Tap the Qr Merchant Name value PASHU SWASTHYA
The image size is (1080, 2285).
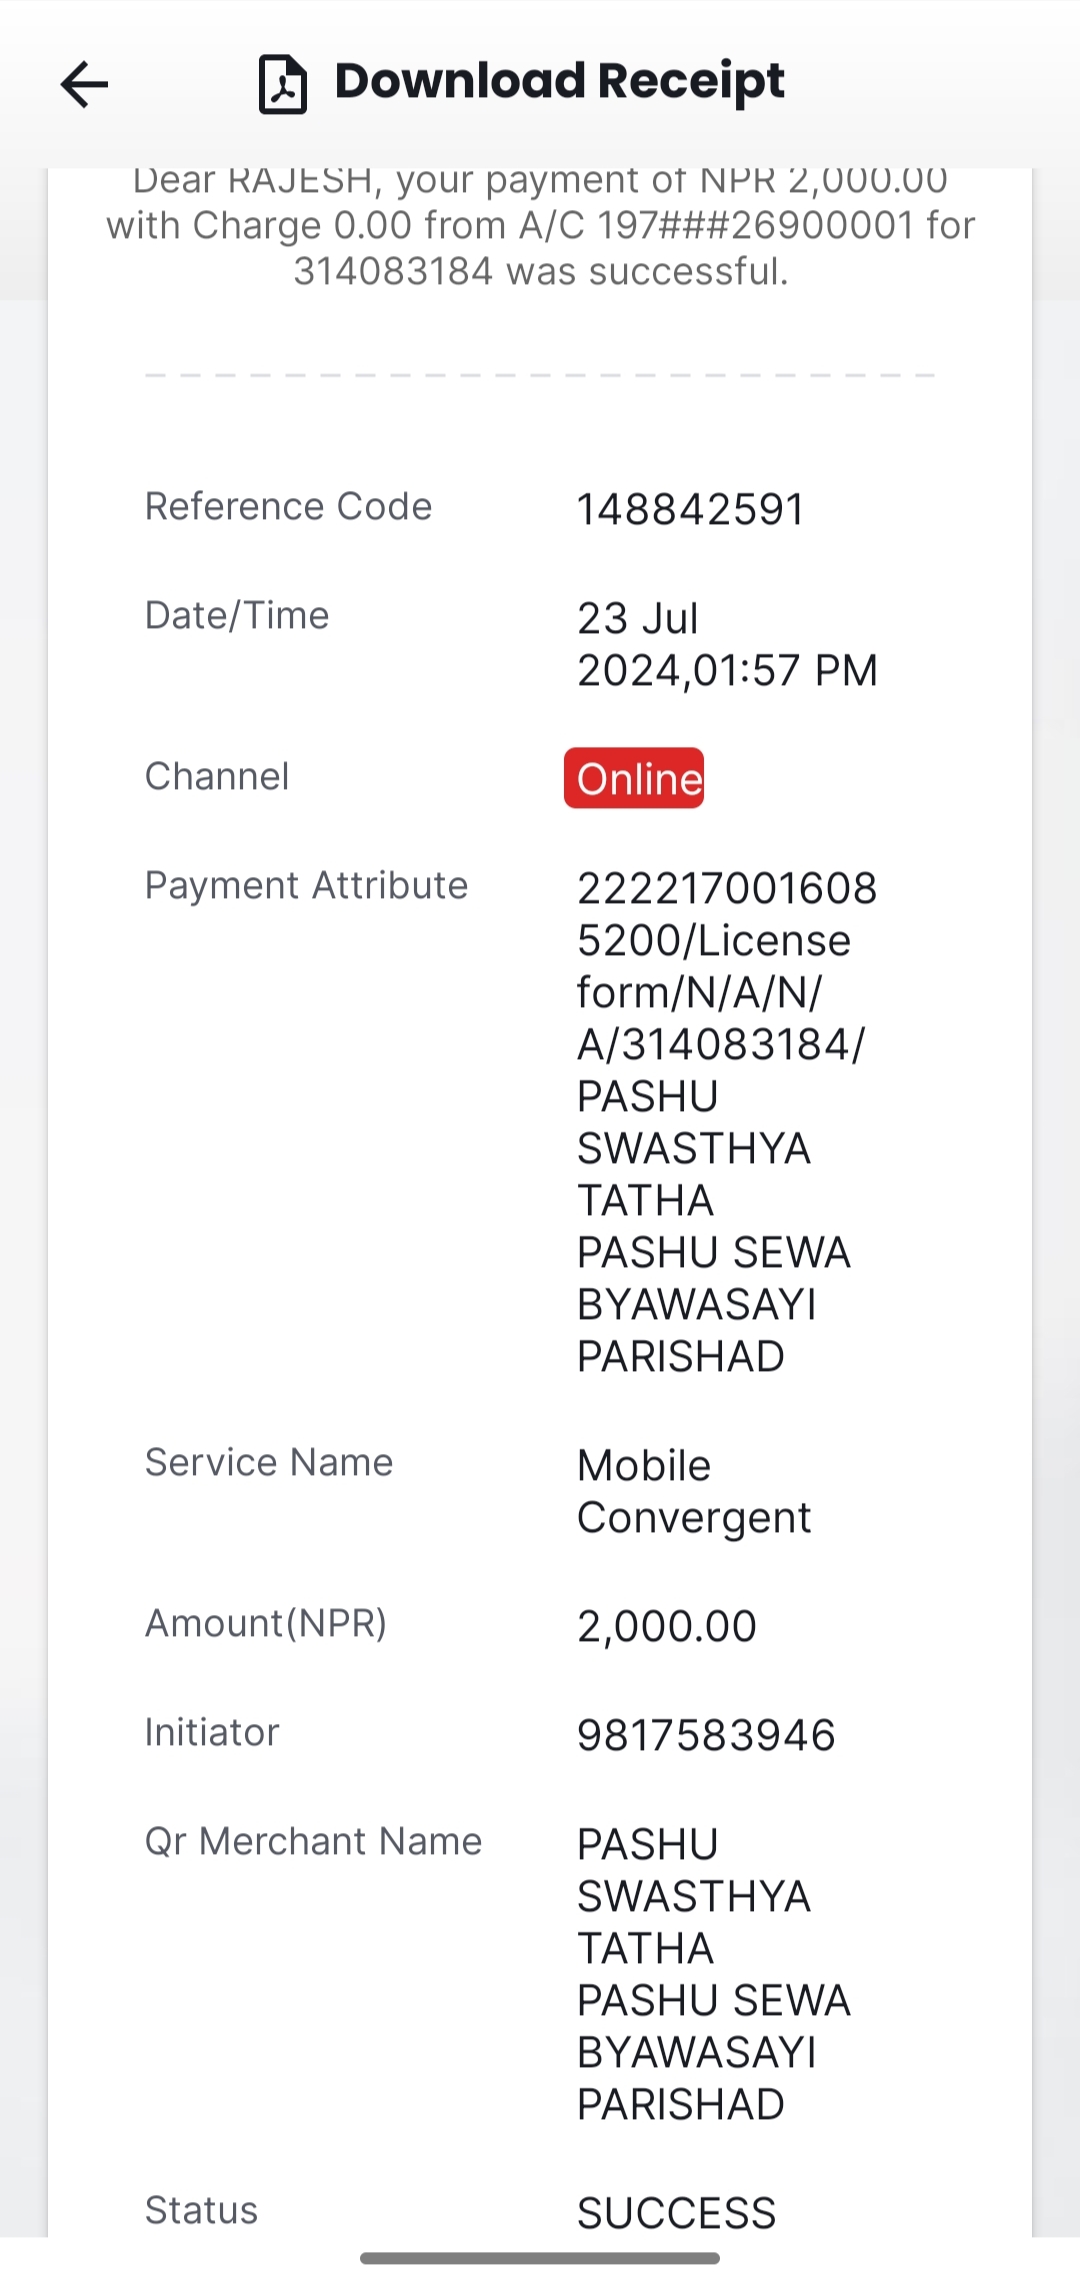point(714,1974)
